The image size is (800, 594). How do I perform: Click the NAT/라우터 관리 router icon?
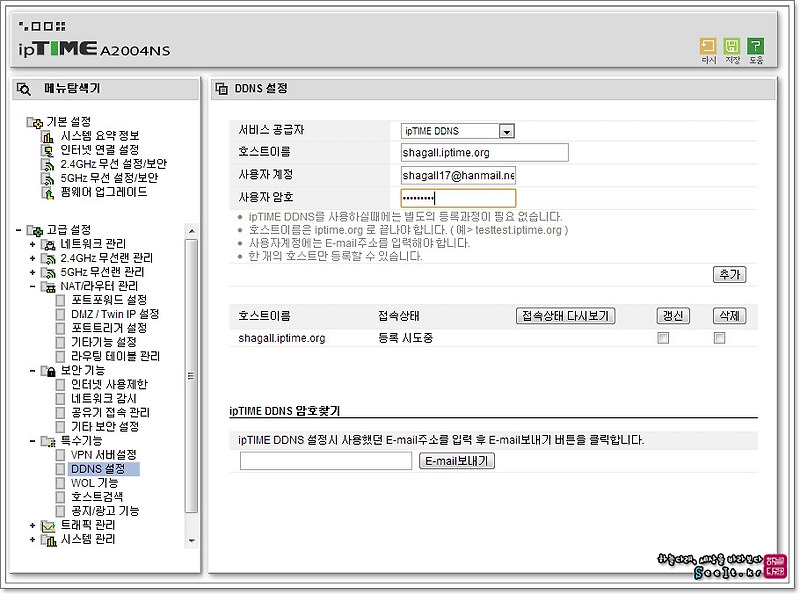point(48,287)
